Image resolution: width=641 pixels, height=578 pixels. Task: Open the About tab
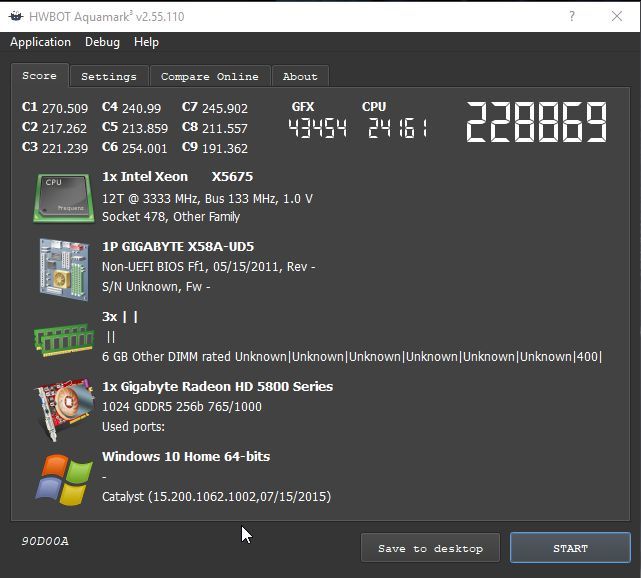click(x=300, y=76)
